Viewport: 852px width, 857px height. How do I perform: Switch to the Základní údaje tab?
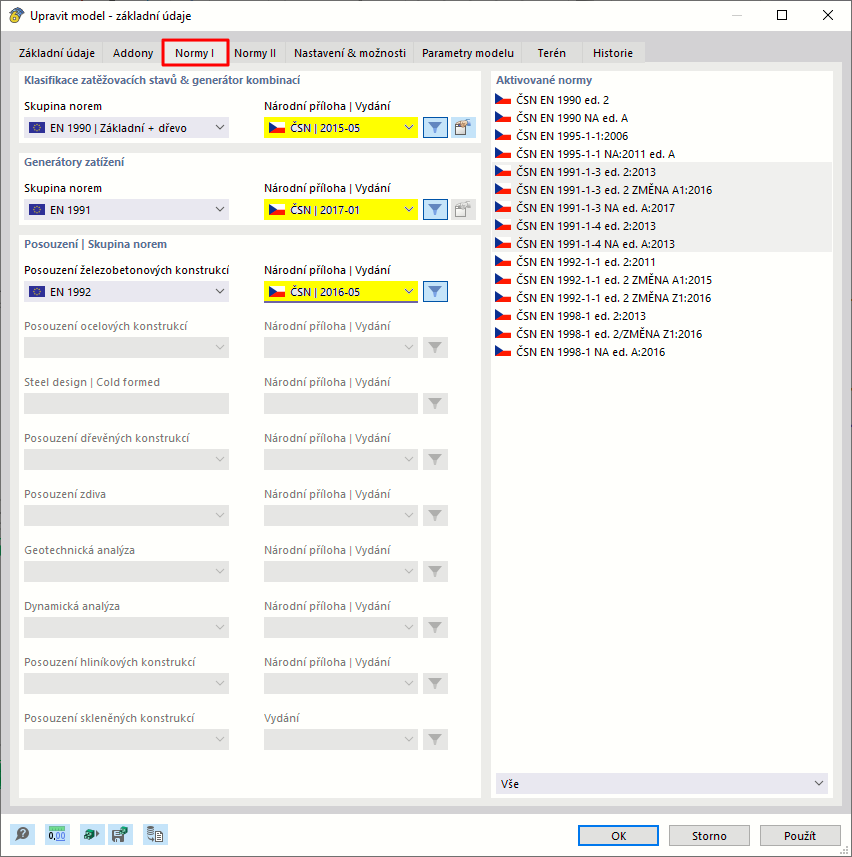pyautogui.click(x=57, y=53)
